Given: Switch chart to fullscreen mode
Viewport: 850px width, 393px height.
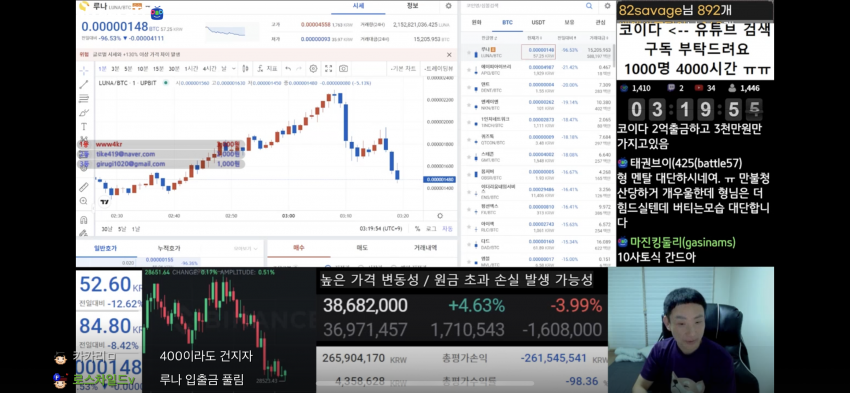Looking at the screenshot, I should tap(329, 68).
